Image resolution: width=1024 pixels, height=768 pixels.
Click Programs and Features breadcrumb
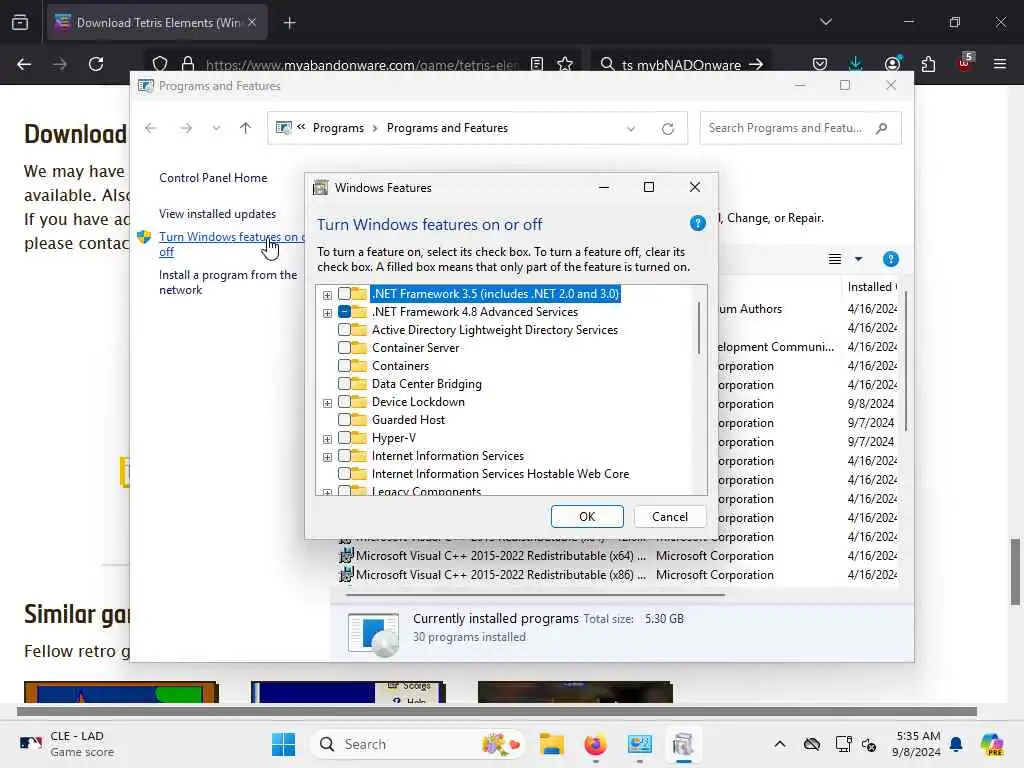[447, 128]
